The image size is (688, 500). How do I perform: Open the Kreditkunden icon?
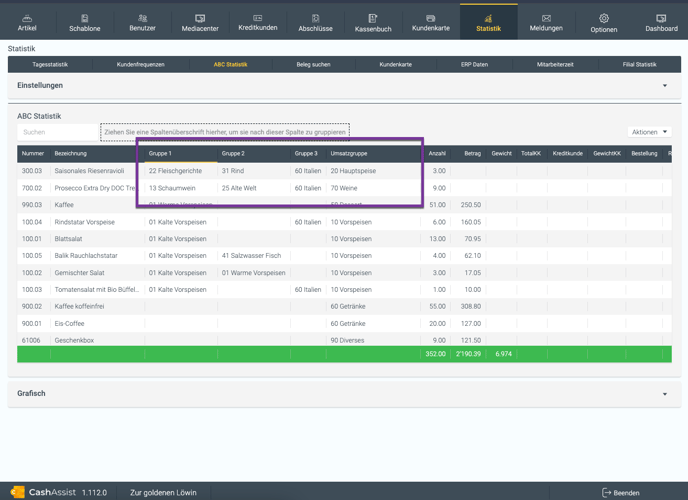coord(258,18)
